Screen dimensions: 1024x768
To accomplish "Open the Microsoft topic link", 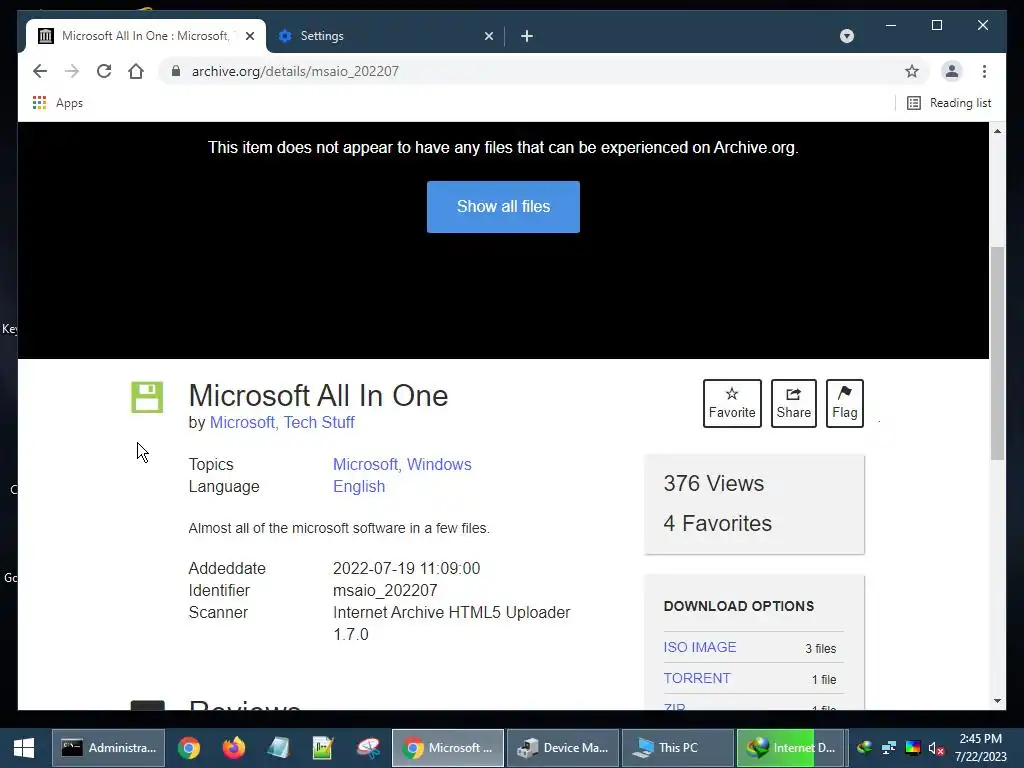I will coord(368,464).
